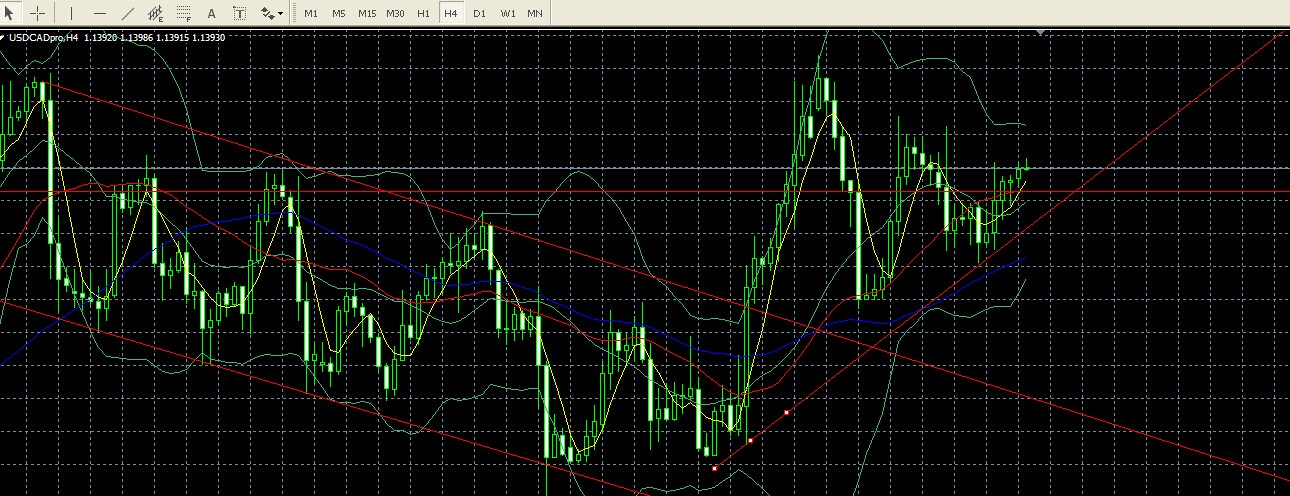The width and height of the screenshot is (1290, 496).
Task: Switch chart to M15 timeframe
Action: [x=367, y=13]
